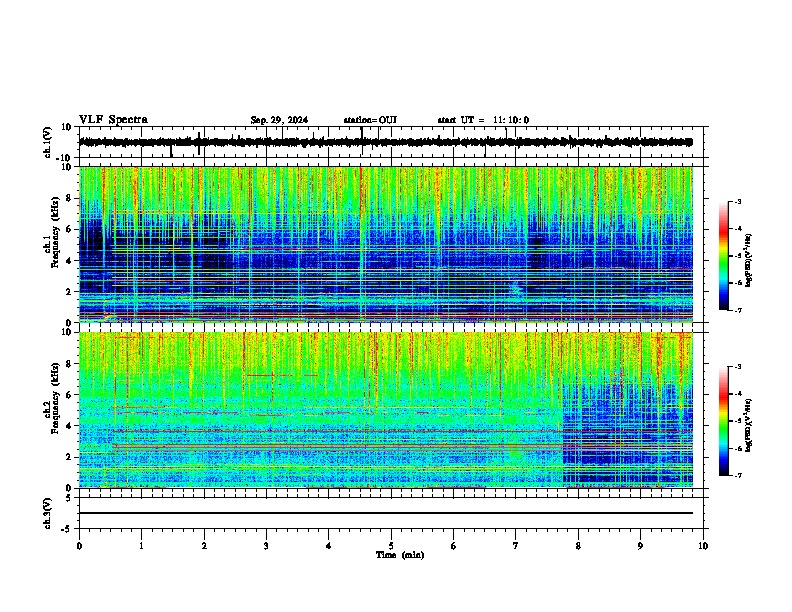The height and width of the screenshot is (612, 792).
Task: Click the "ch.3(V)" axis label
Action: [x=48, y=513]
